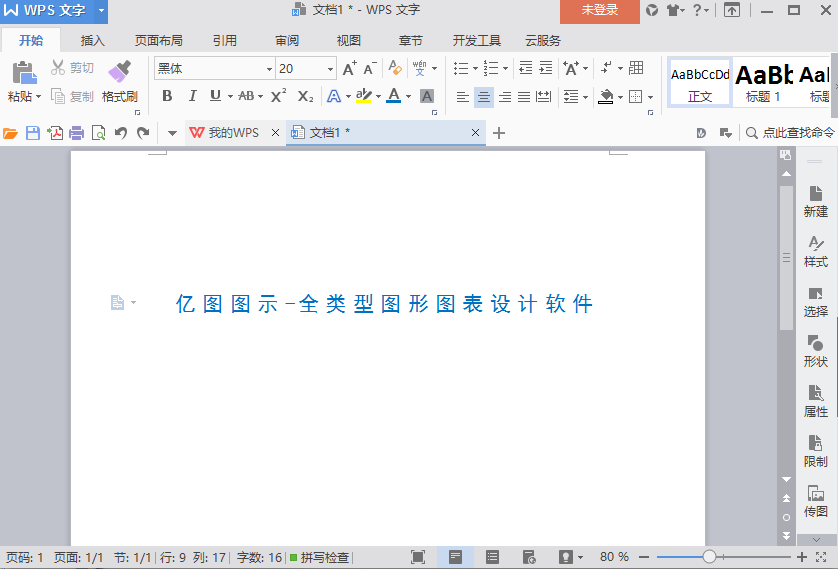Insert table from ribbon grid icon
Screen dimensions: 838x569
tap(636, 68)
